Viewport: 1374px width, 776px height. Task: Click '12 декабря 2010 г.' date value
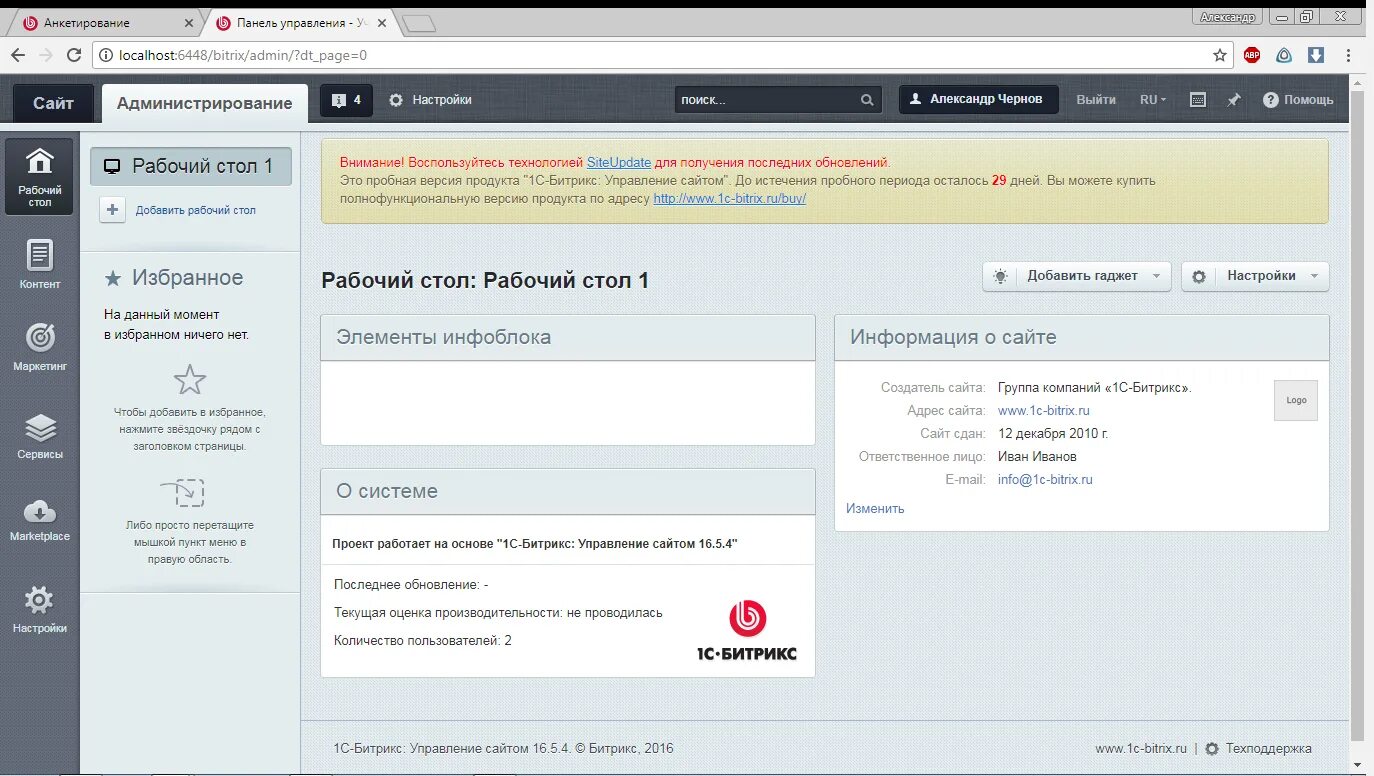[1053, 433]
